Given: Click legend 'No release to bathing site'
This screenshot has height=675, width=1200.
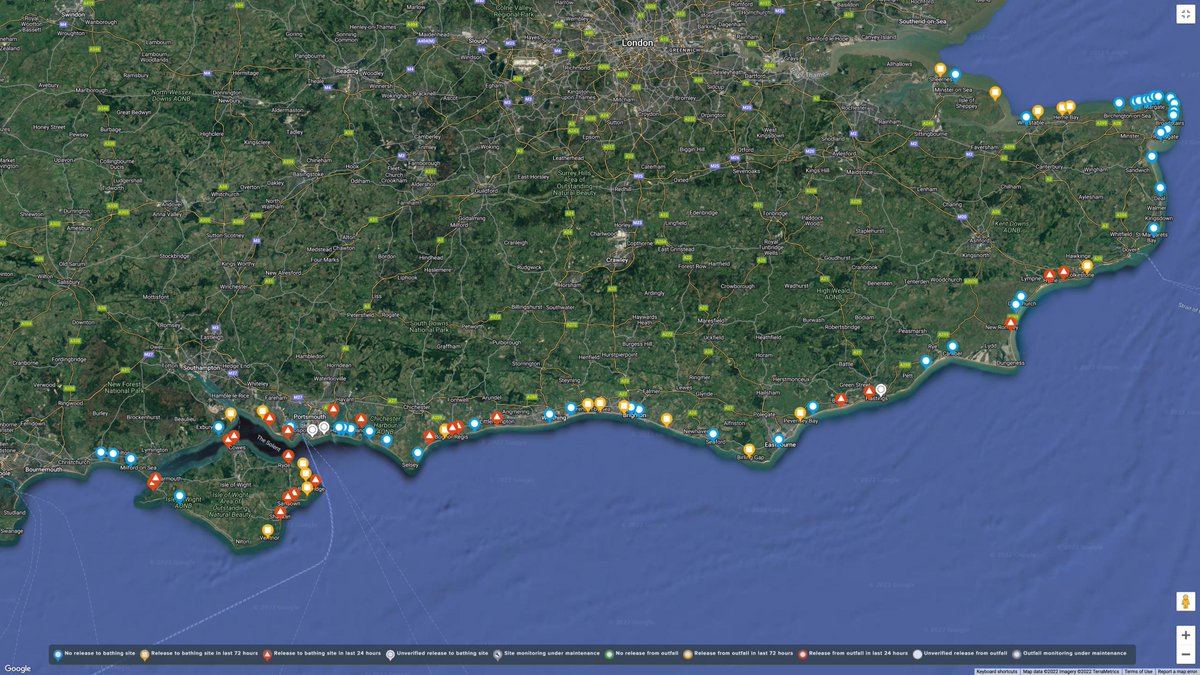Looking at the screenshot, I should click(95, 653).
